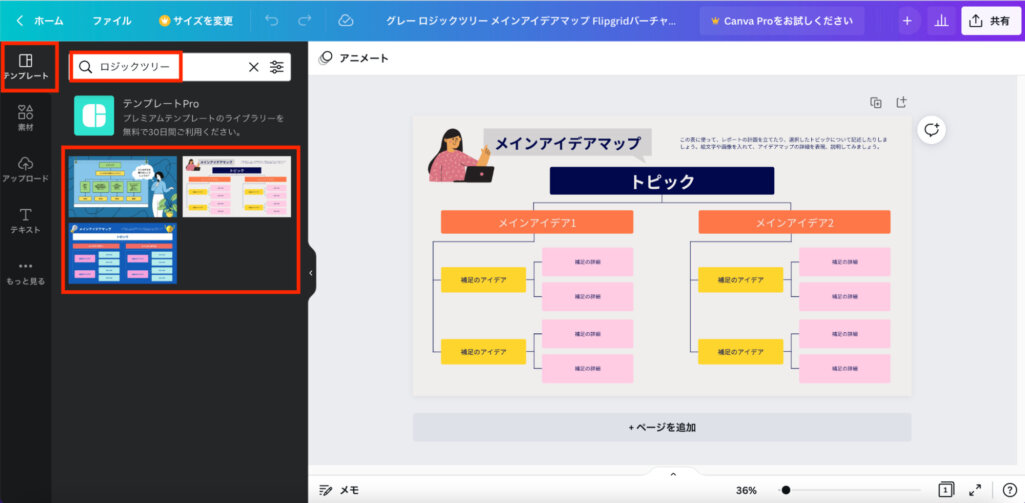The width and height of the screenshot is (1025, 503).
Task: Open もっと見る in the sidebar
Action: point(25,273)
